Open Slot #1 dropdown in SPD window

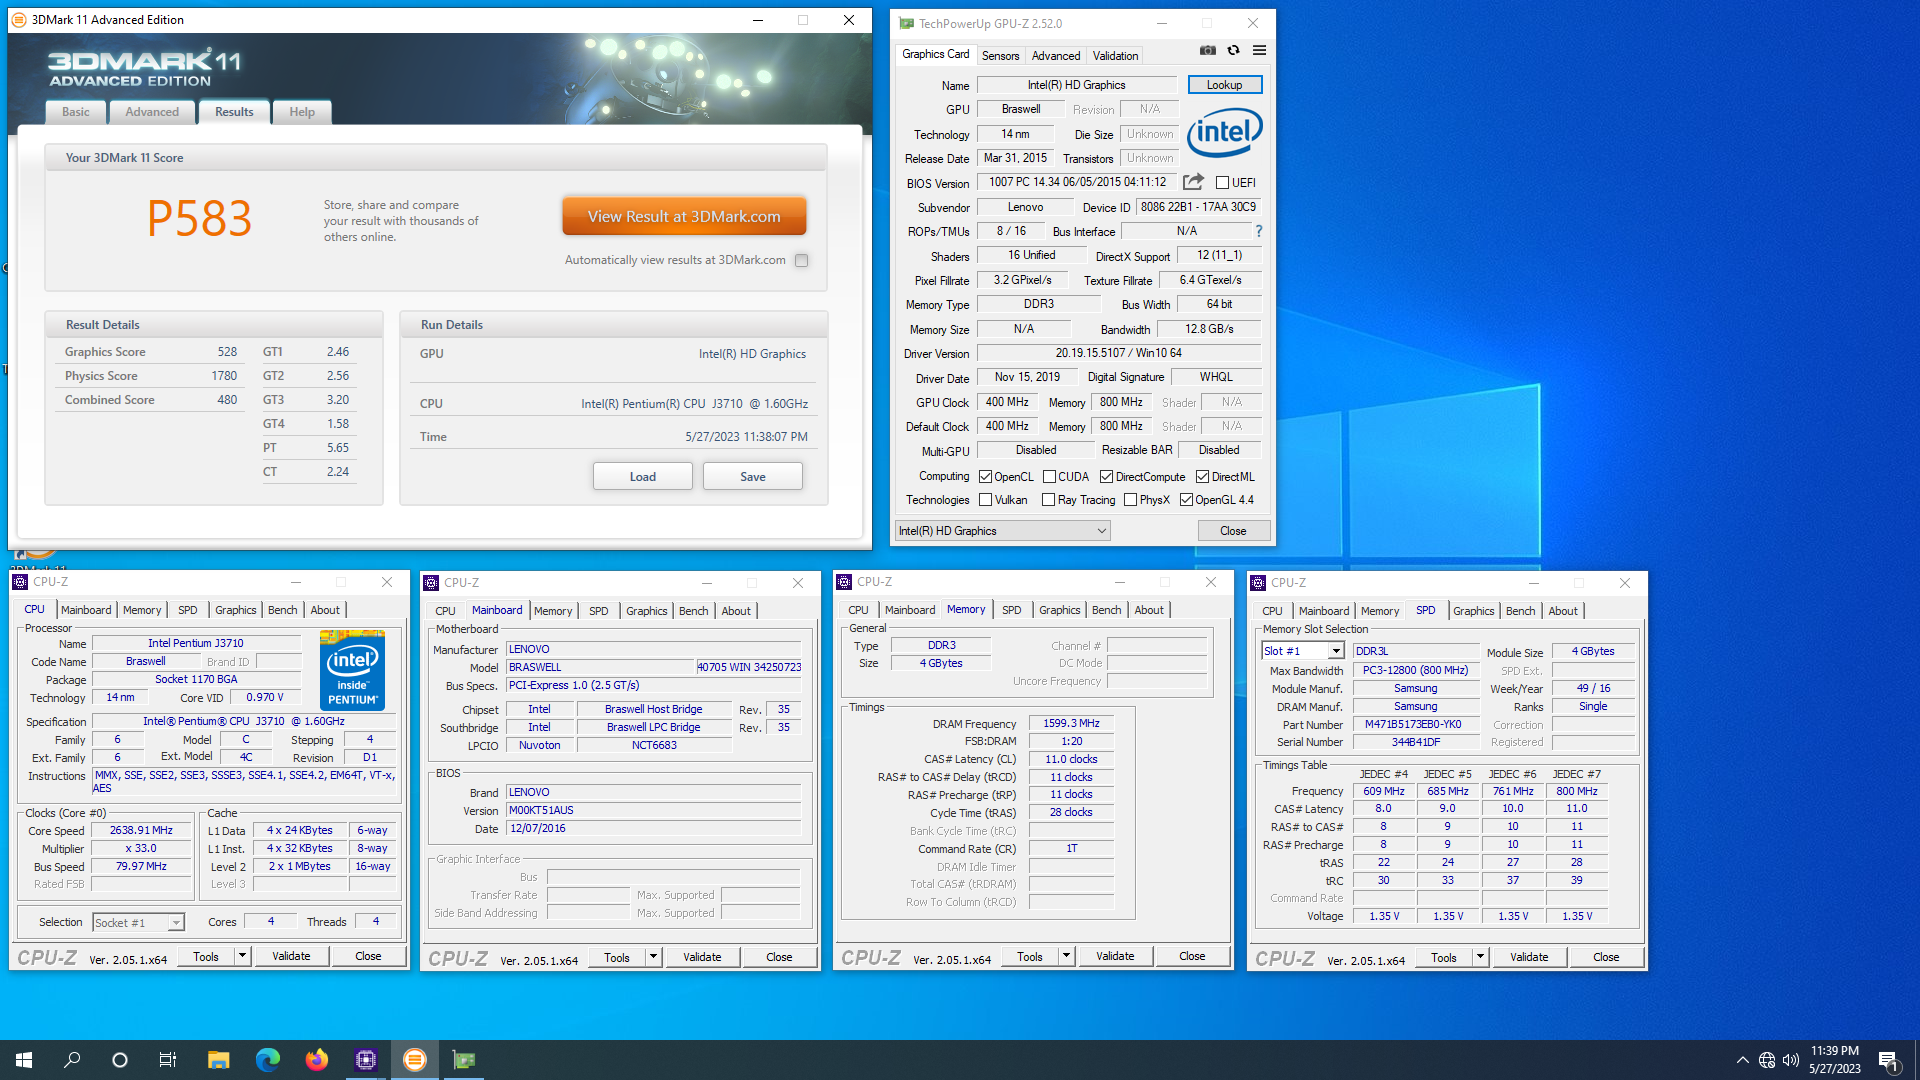(x=1302, y=651)
